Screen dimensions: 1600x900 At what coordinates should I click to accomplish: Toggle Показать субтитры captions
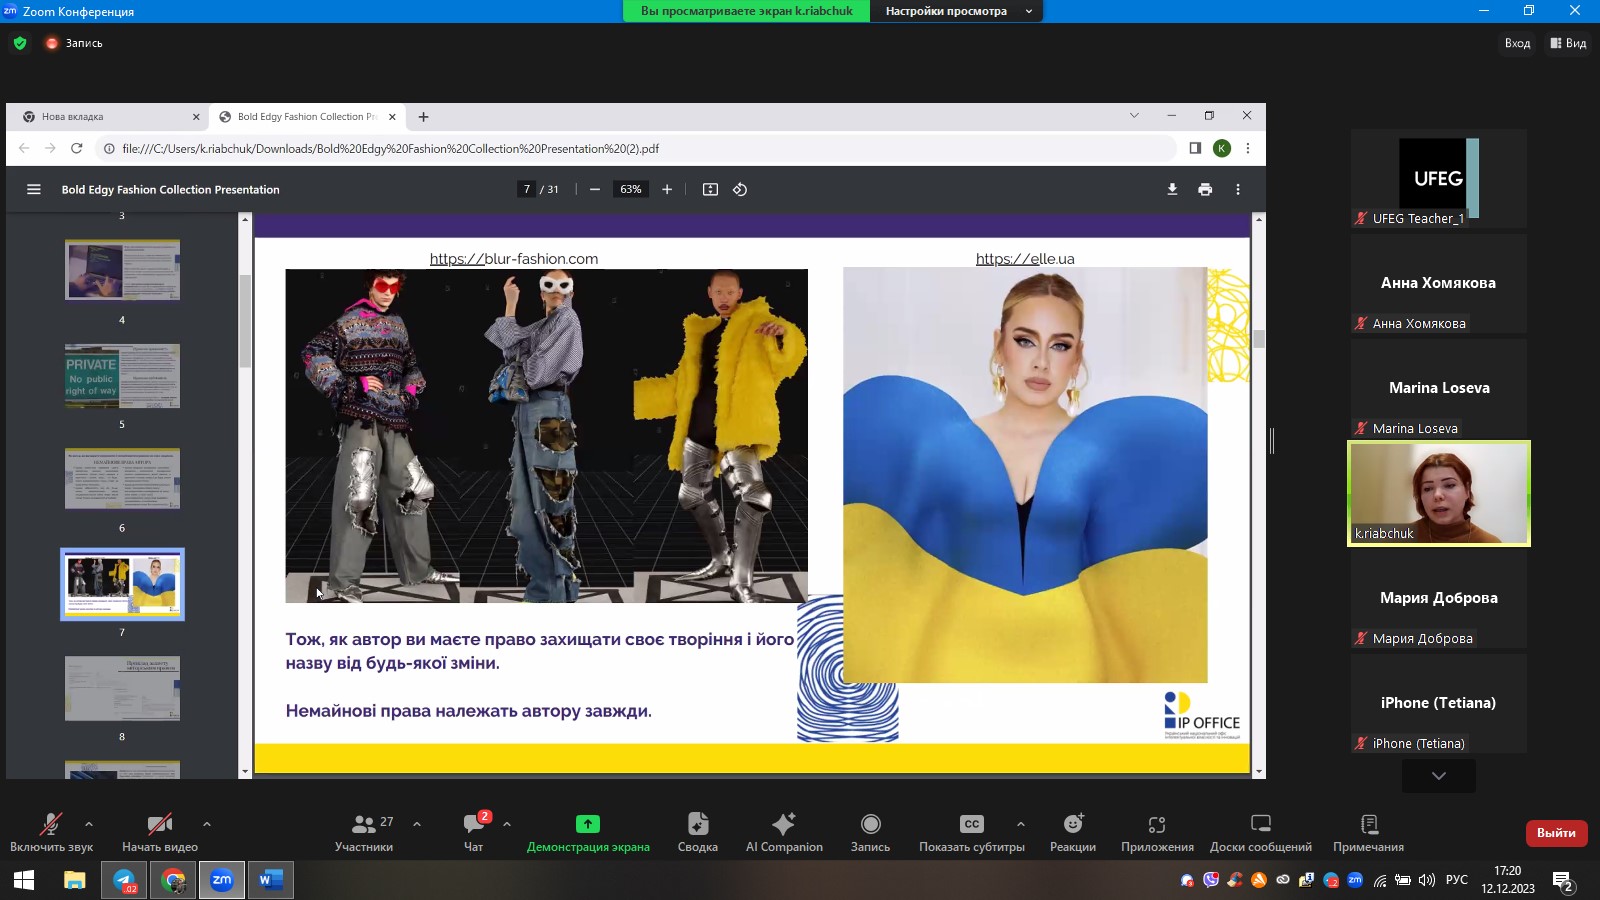(972, 832)
